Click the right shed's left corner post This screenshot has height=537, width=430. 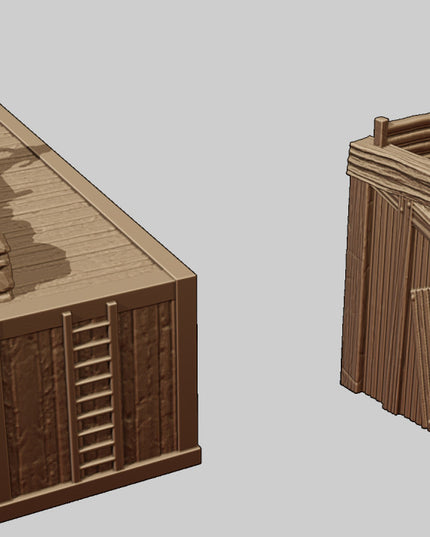click(356, 281)
